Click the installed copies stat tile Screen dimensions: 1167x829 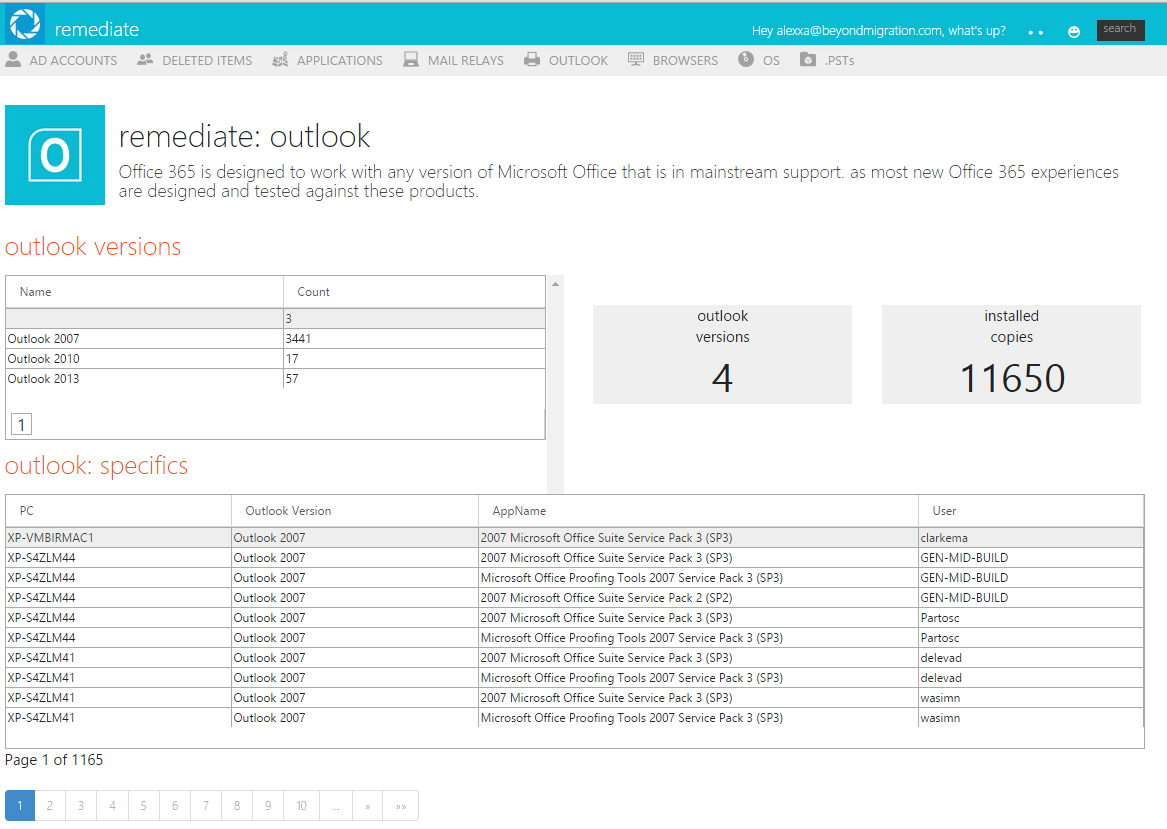coord(1011,354)
